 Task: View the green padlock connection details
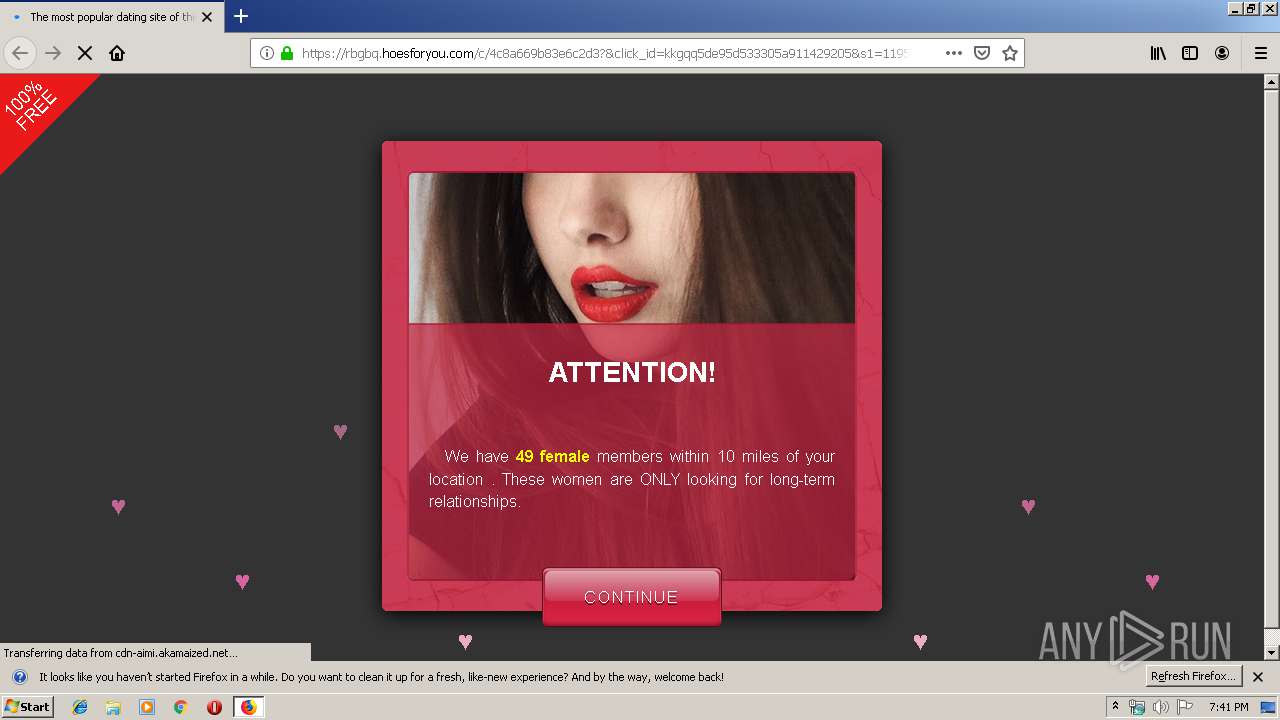287,53
